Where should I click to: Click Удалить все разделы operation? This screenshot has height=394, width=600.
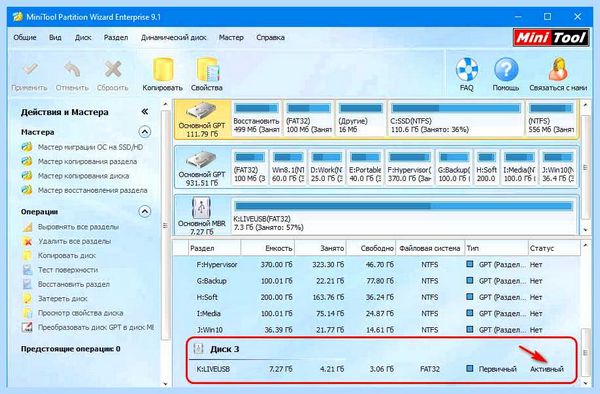(75, 241)
